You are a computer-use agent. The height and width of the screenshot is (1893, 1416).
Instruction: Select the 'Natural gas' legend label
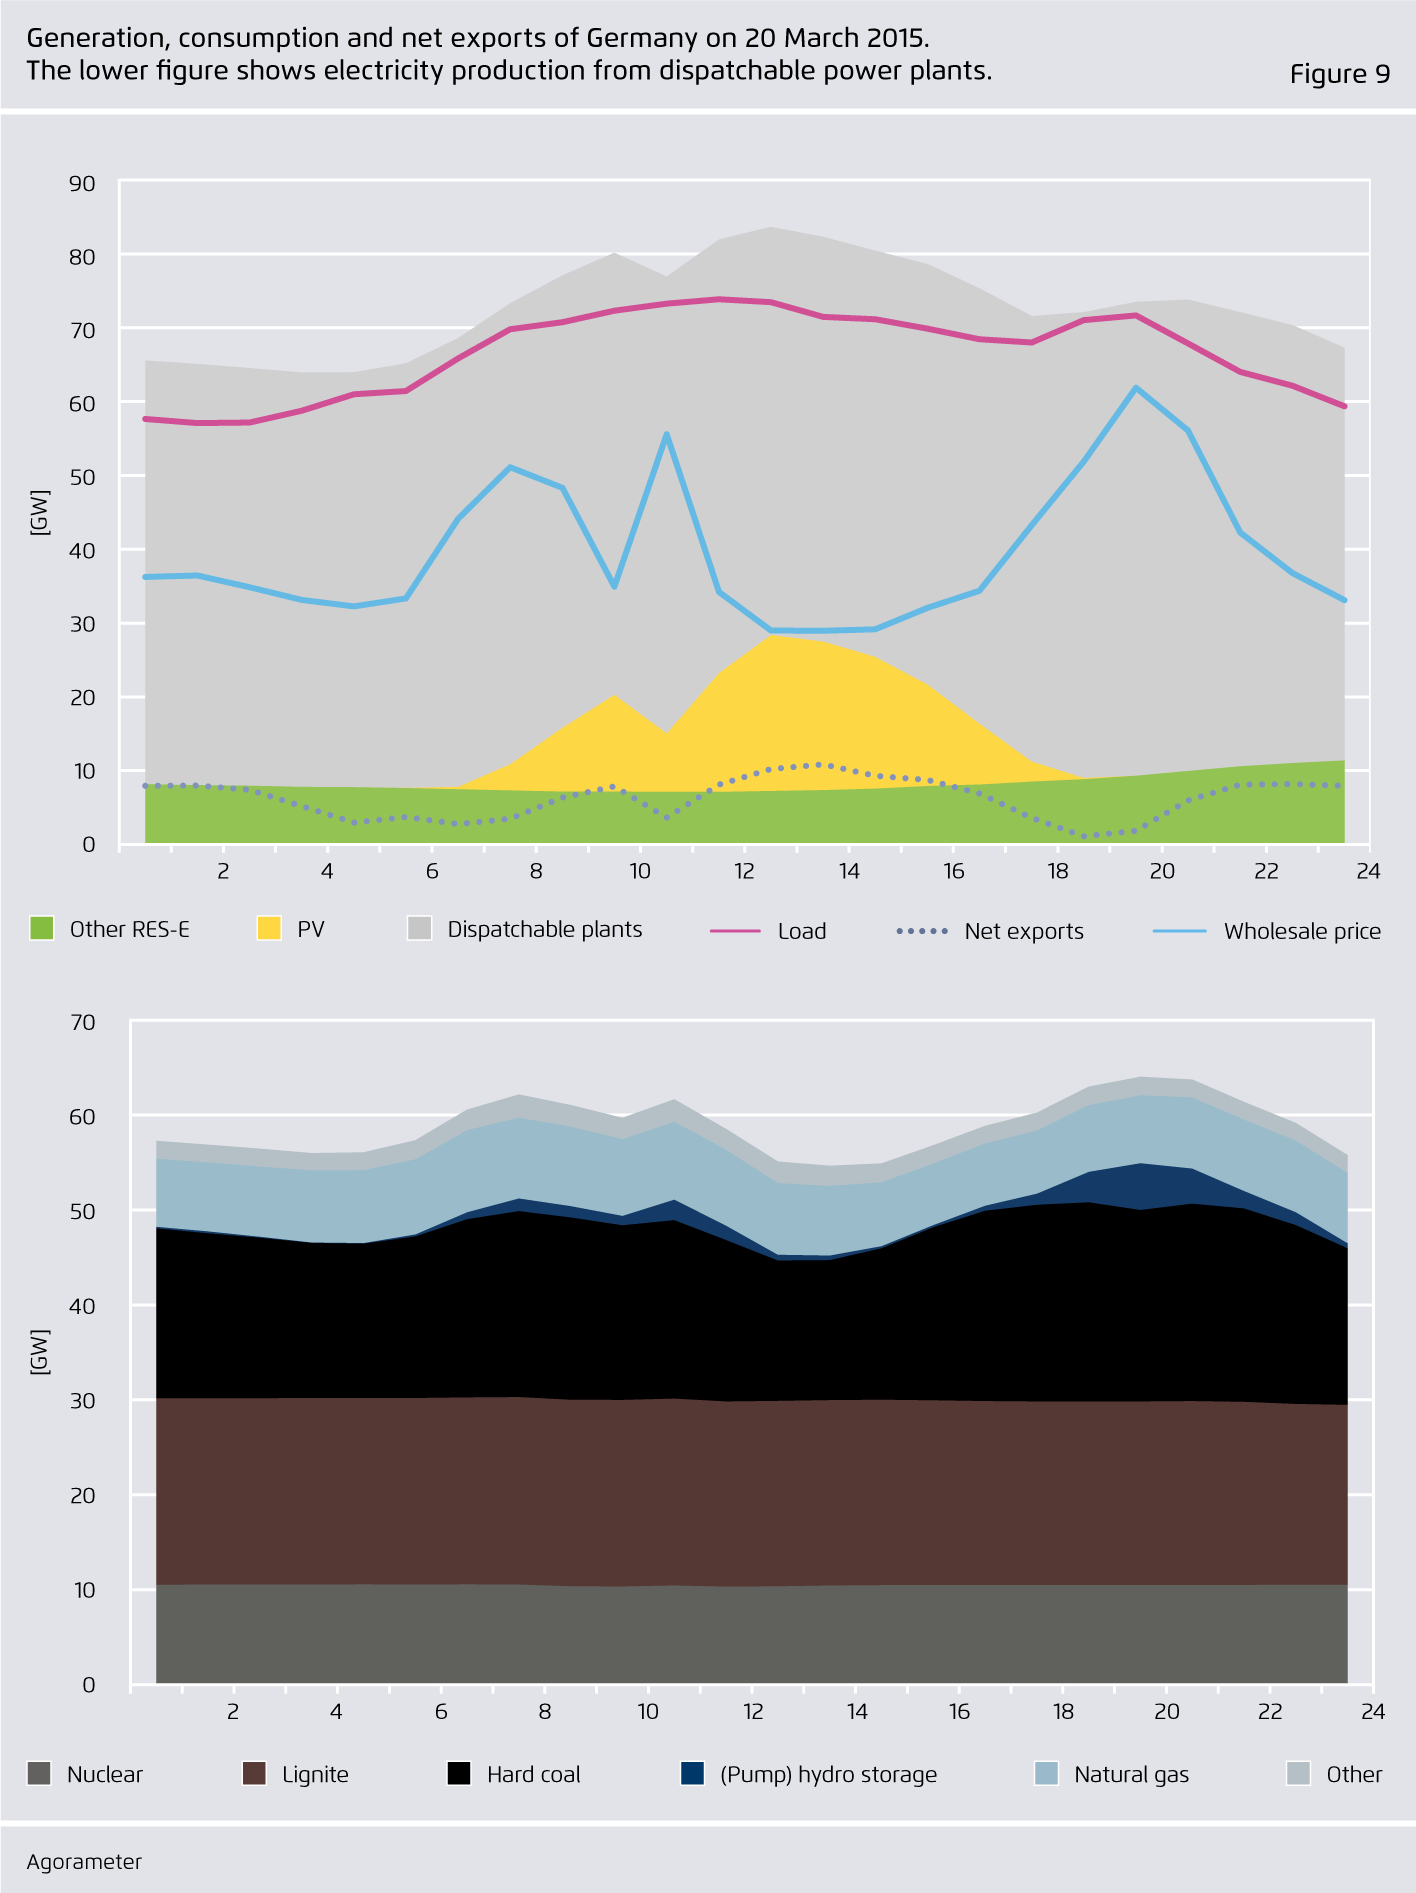pyautogui.click(x=1132, y=1775)
